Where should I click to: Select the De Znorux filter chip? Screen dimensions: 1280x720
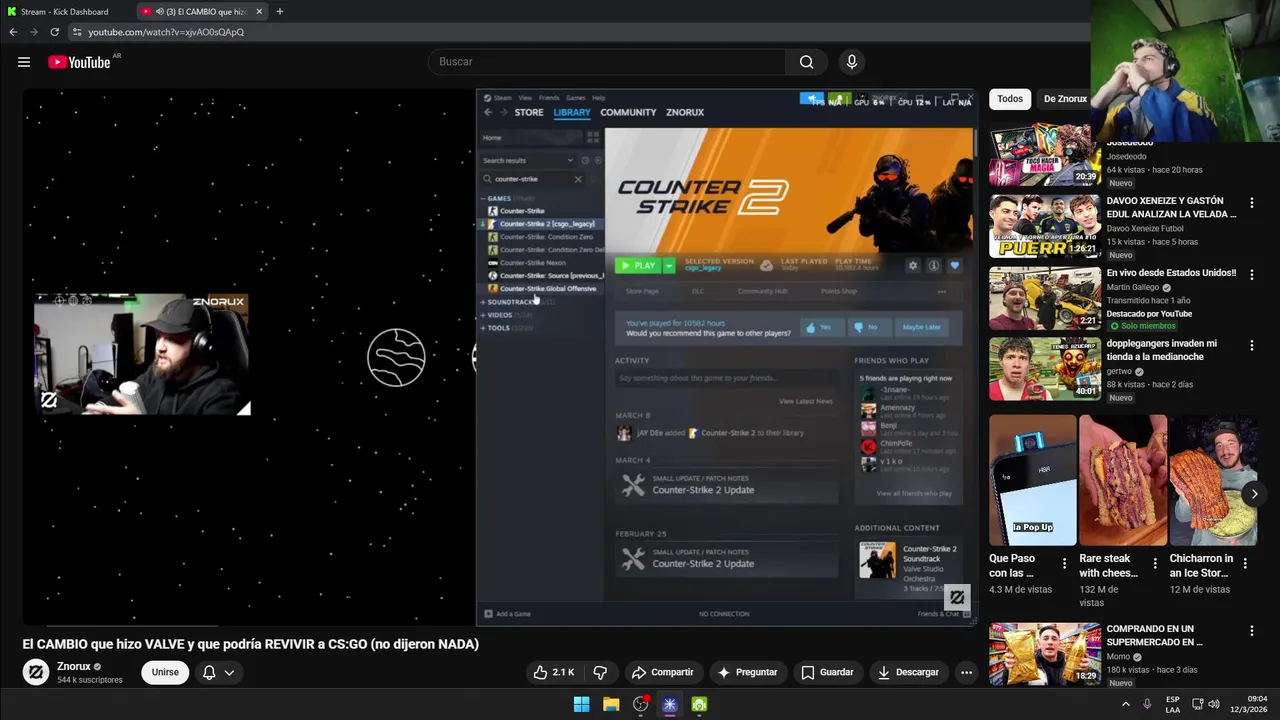[x=1065, y=99]
